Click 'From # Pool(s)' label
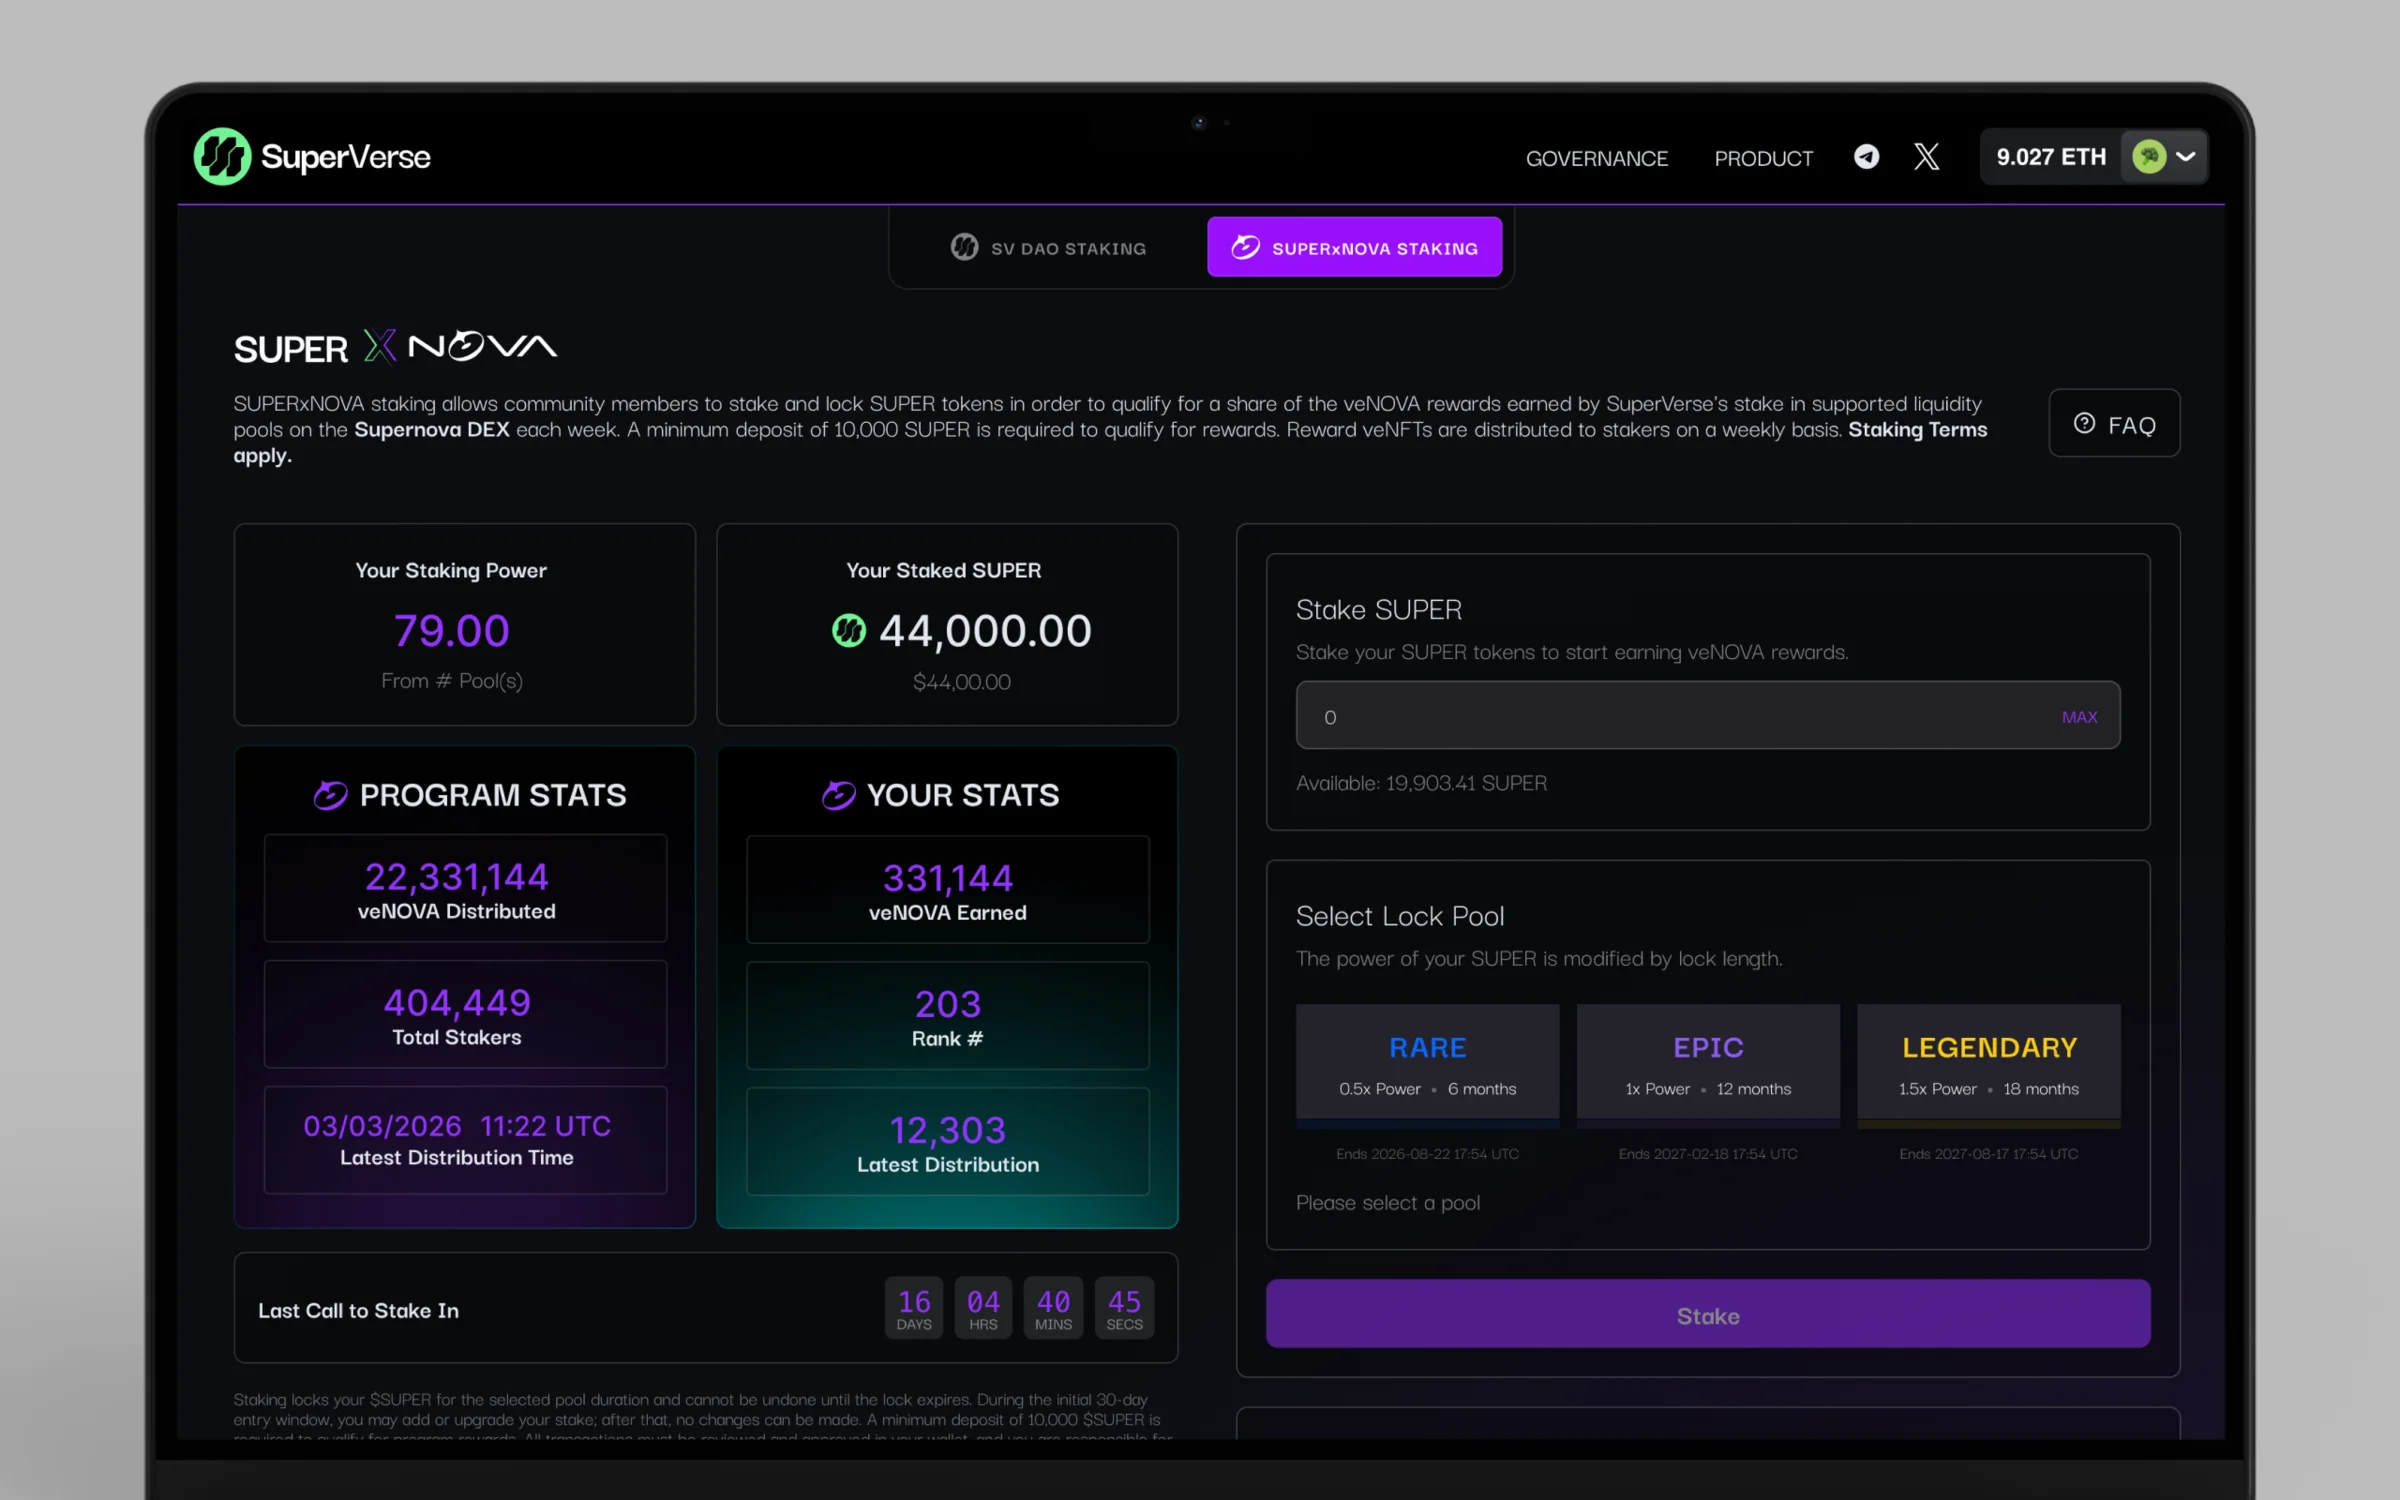The image size is (2400, 1500). [451, 681]
